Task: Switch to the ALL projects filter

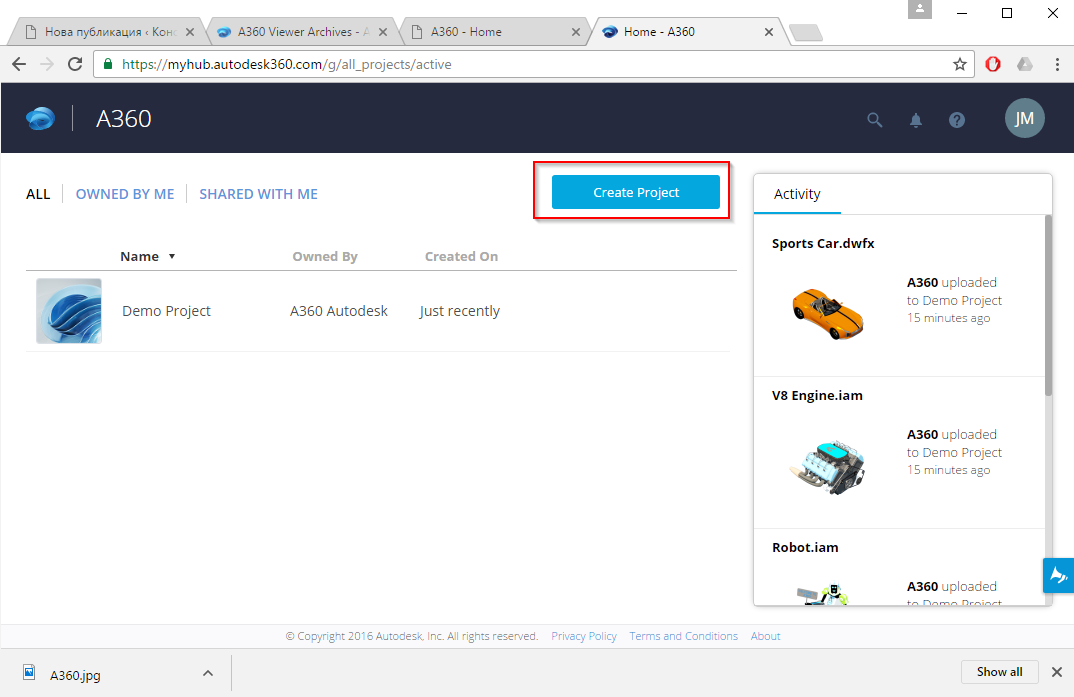Action: [38, 194]
